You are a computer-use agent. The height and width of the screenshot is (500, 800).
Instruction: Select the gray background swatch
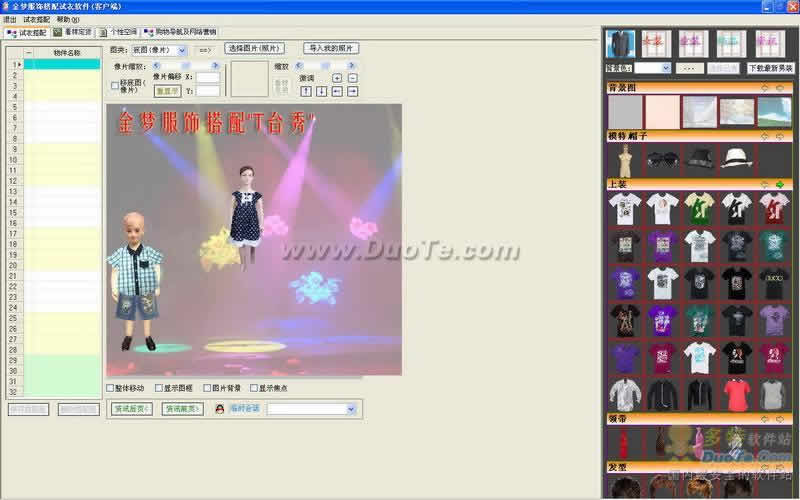click(625, 112)
